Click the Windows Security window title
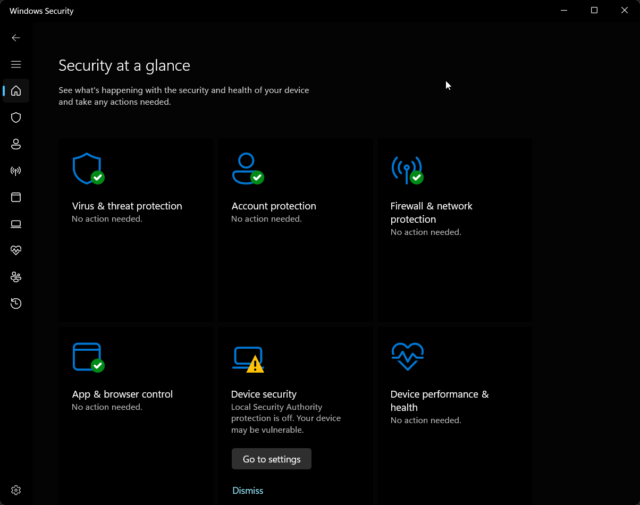 pyautogui.click(x=41, y=11)
